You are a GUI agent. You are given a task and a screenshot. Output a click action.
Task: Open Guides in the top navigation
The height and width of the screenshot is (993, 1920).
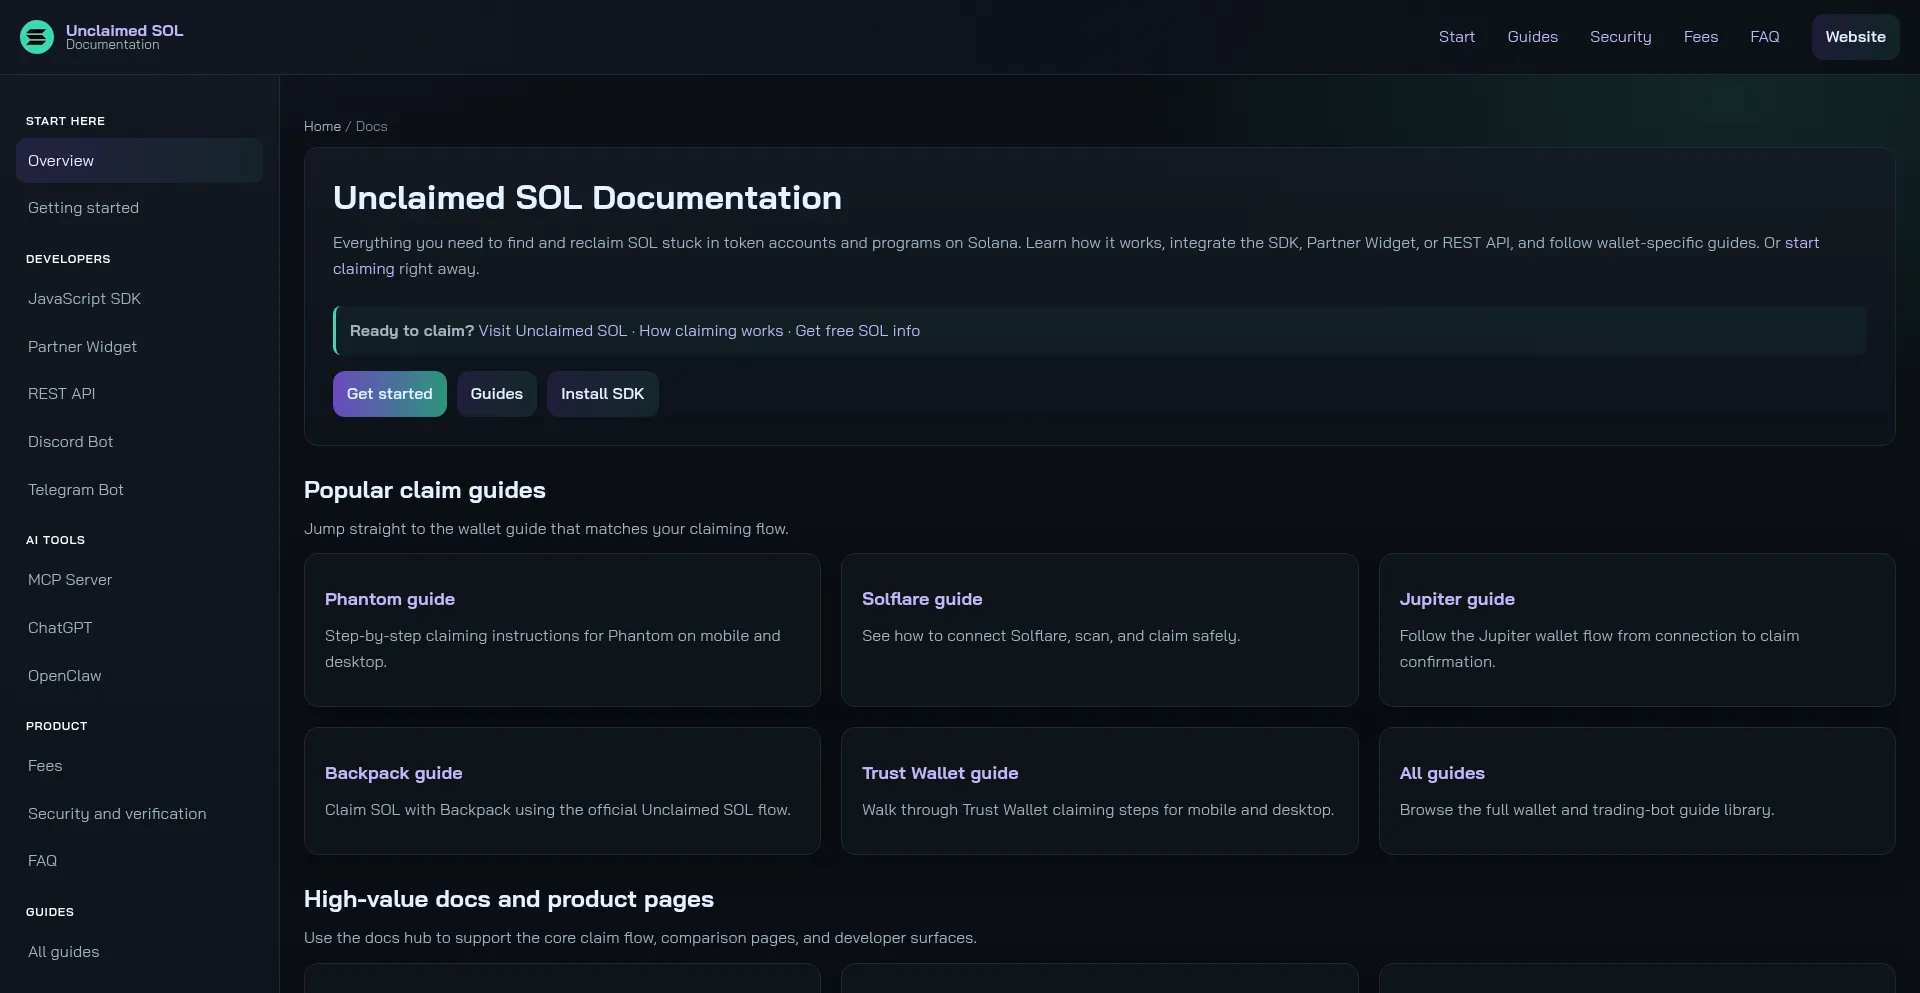1532,37
